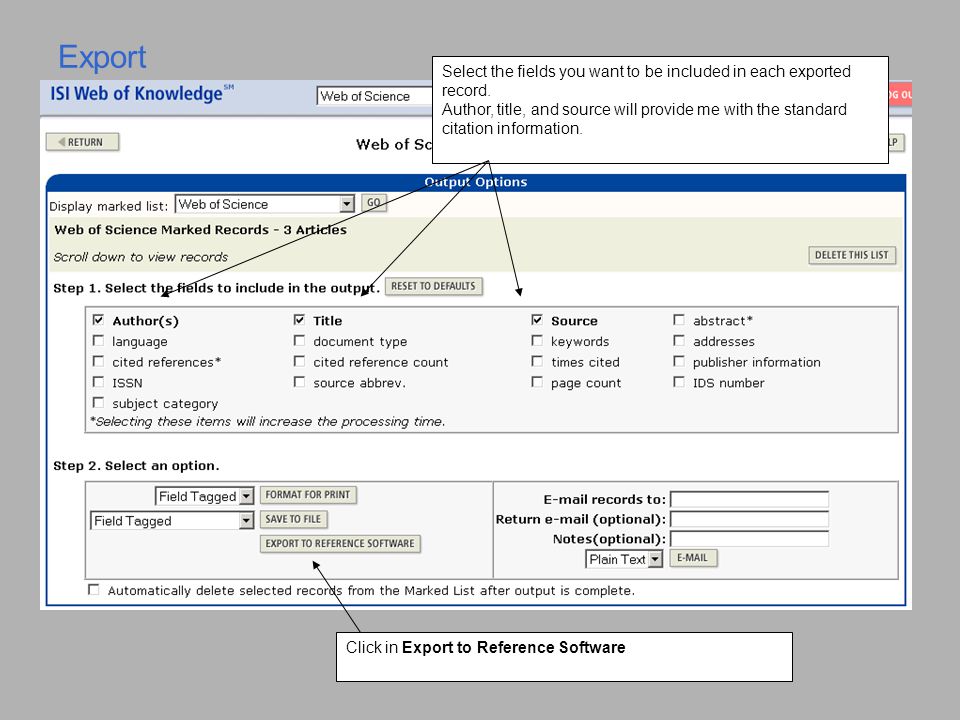Click the DELETE THIS LIST button
The height and width of the screenshot is (720, 960).
coord(852,255)
